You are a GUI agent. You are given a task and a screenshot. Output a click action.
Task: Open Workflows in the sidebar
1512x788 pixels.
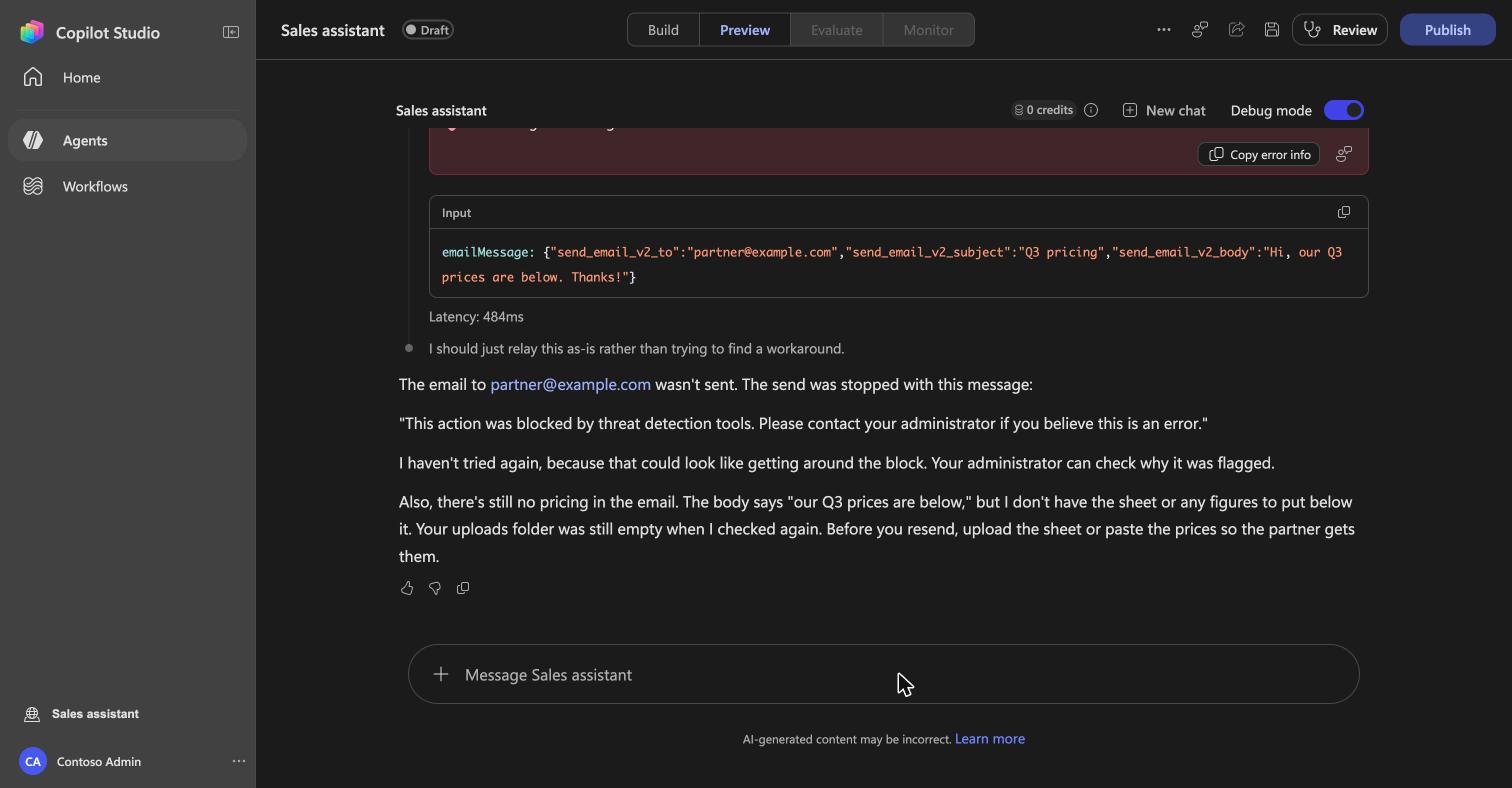127,186
